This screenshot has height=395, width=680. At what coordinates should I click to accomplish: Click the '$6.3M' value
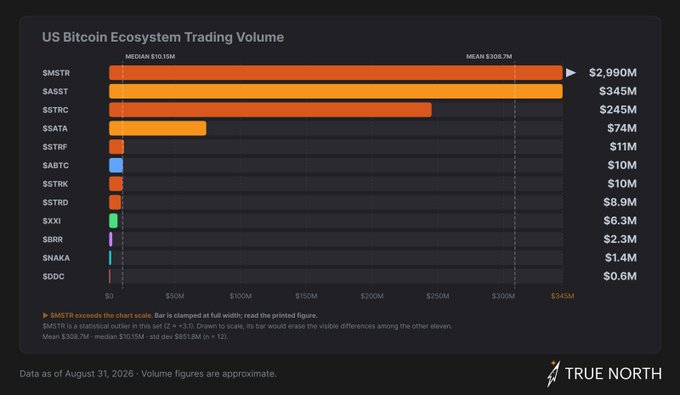[x=620, y=221]
